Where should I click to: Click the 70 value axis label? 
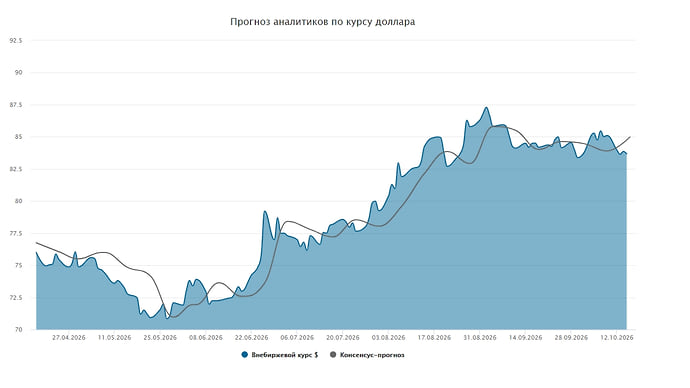[18, 329]
